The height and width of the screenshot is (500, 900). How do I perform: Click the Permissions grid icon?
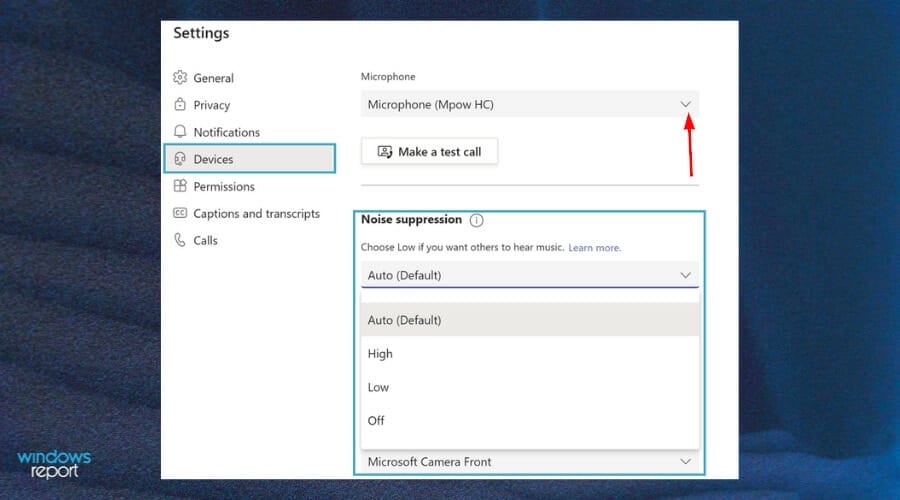[x=180, y=186]
